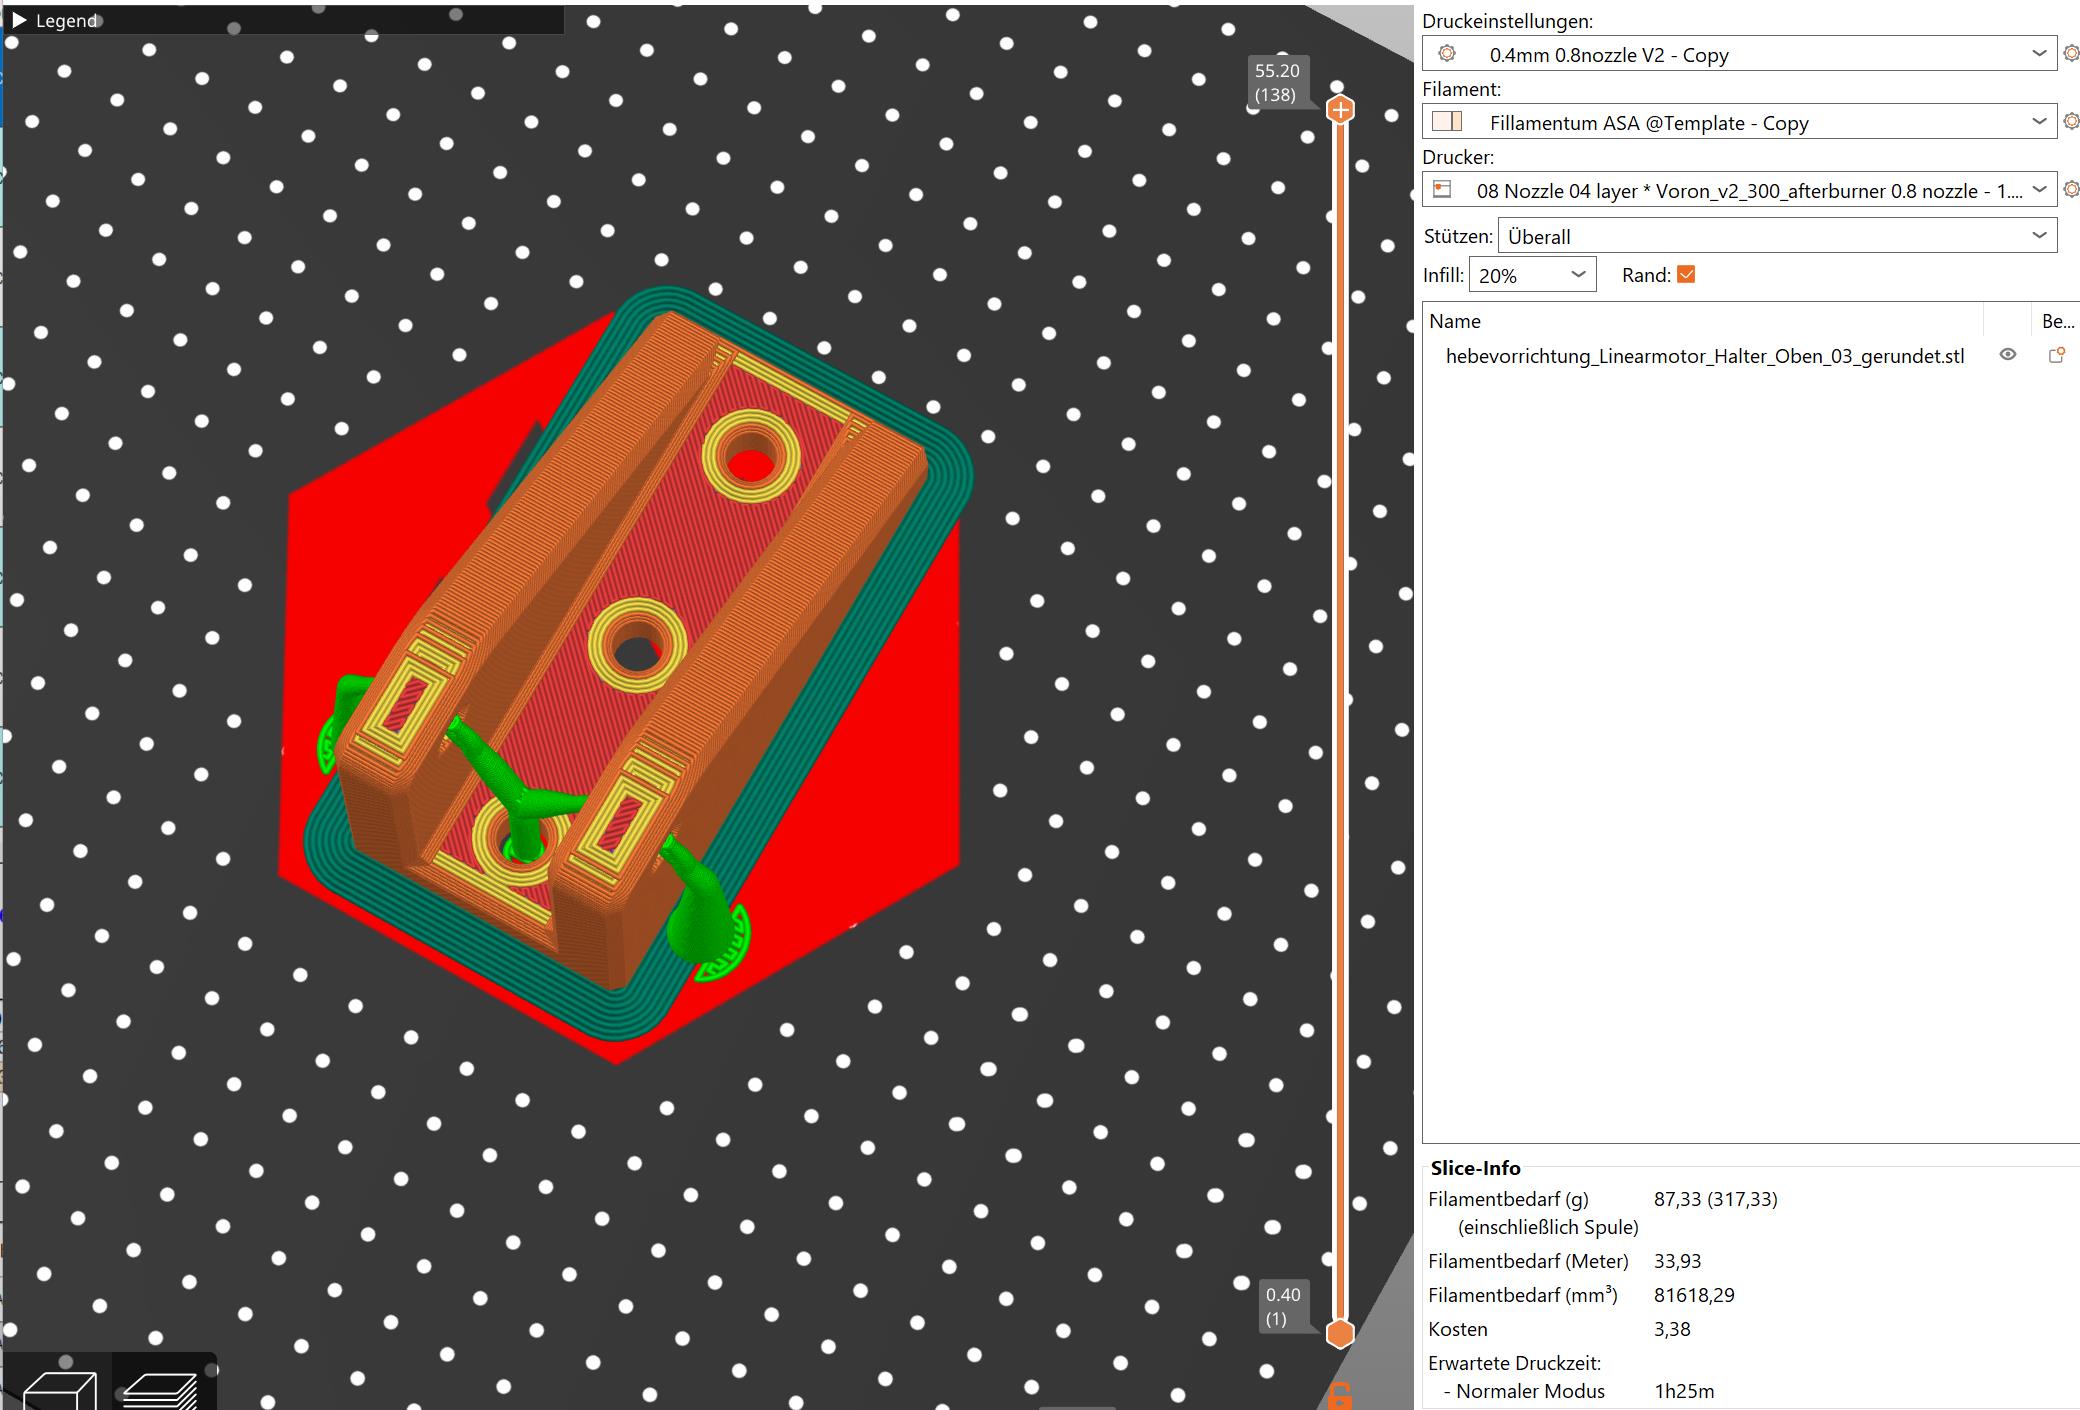Click the printer icon in the Drucker dropdown
The width and height of the screenshot is (2080, 1410).
[1442, 189]
